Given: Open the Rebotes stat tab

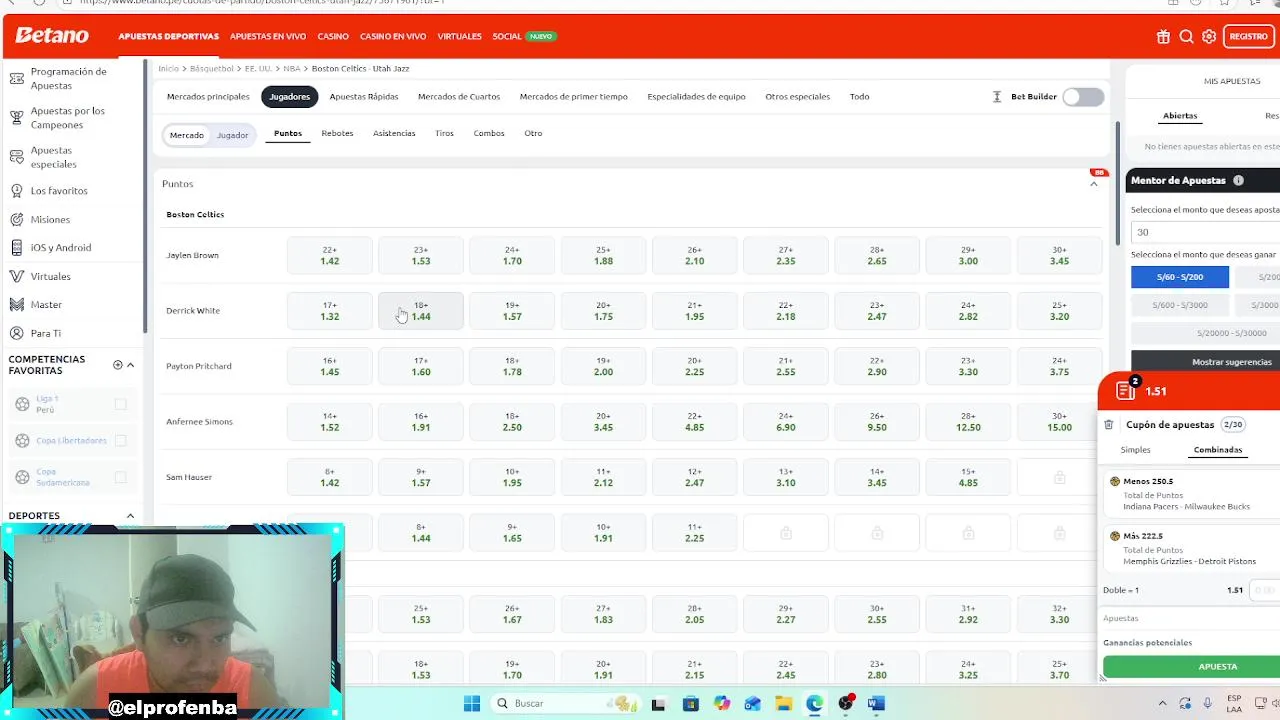Looking at the screenshot, I should click(x=337, y=133).
